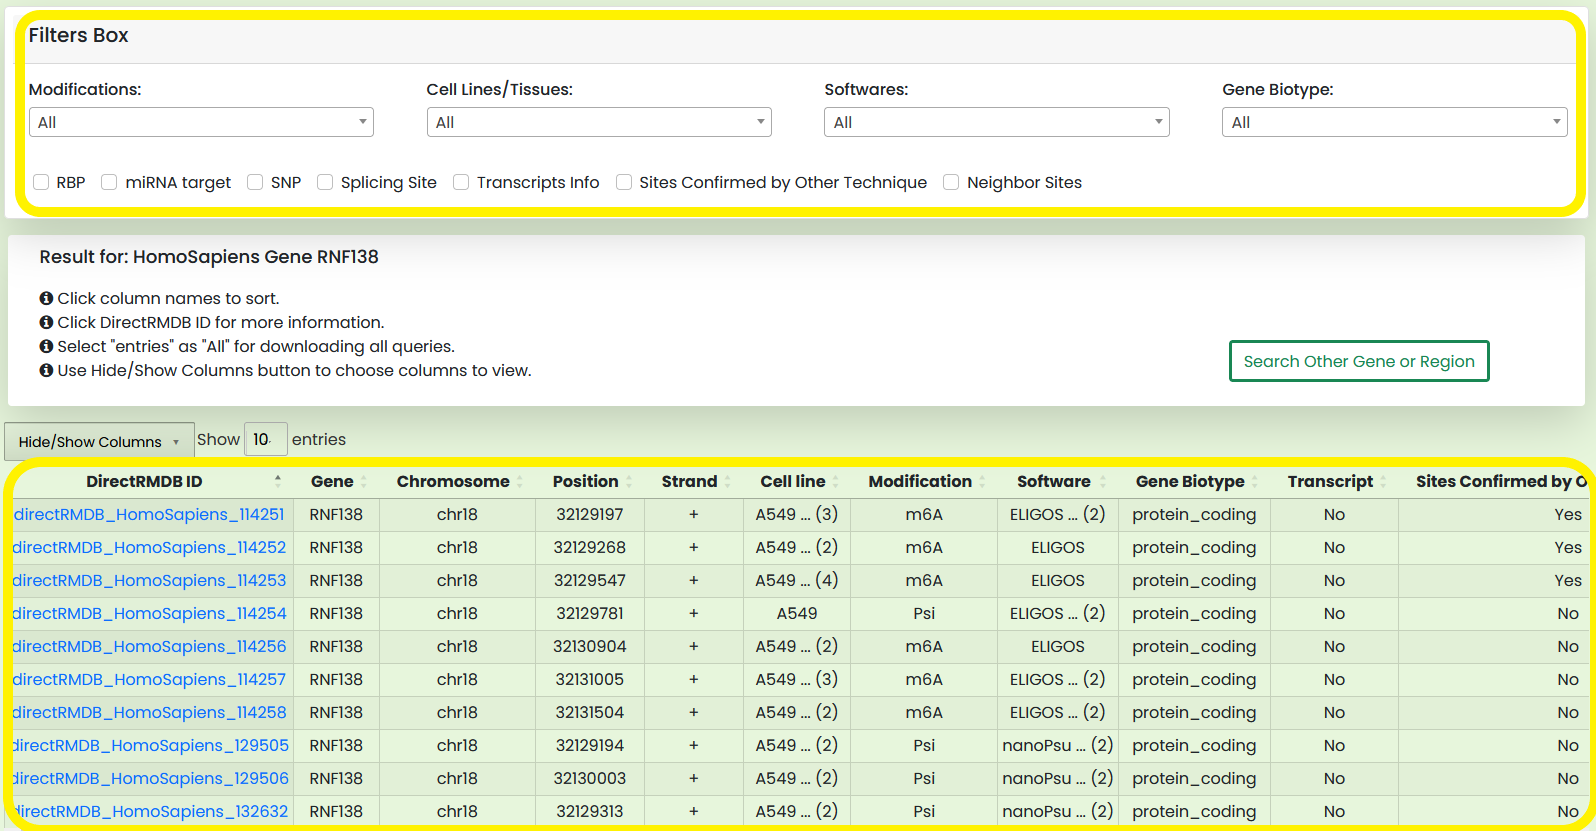Click position cell 32131504

tap(590, 712)
